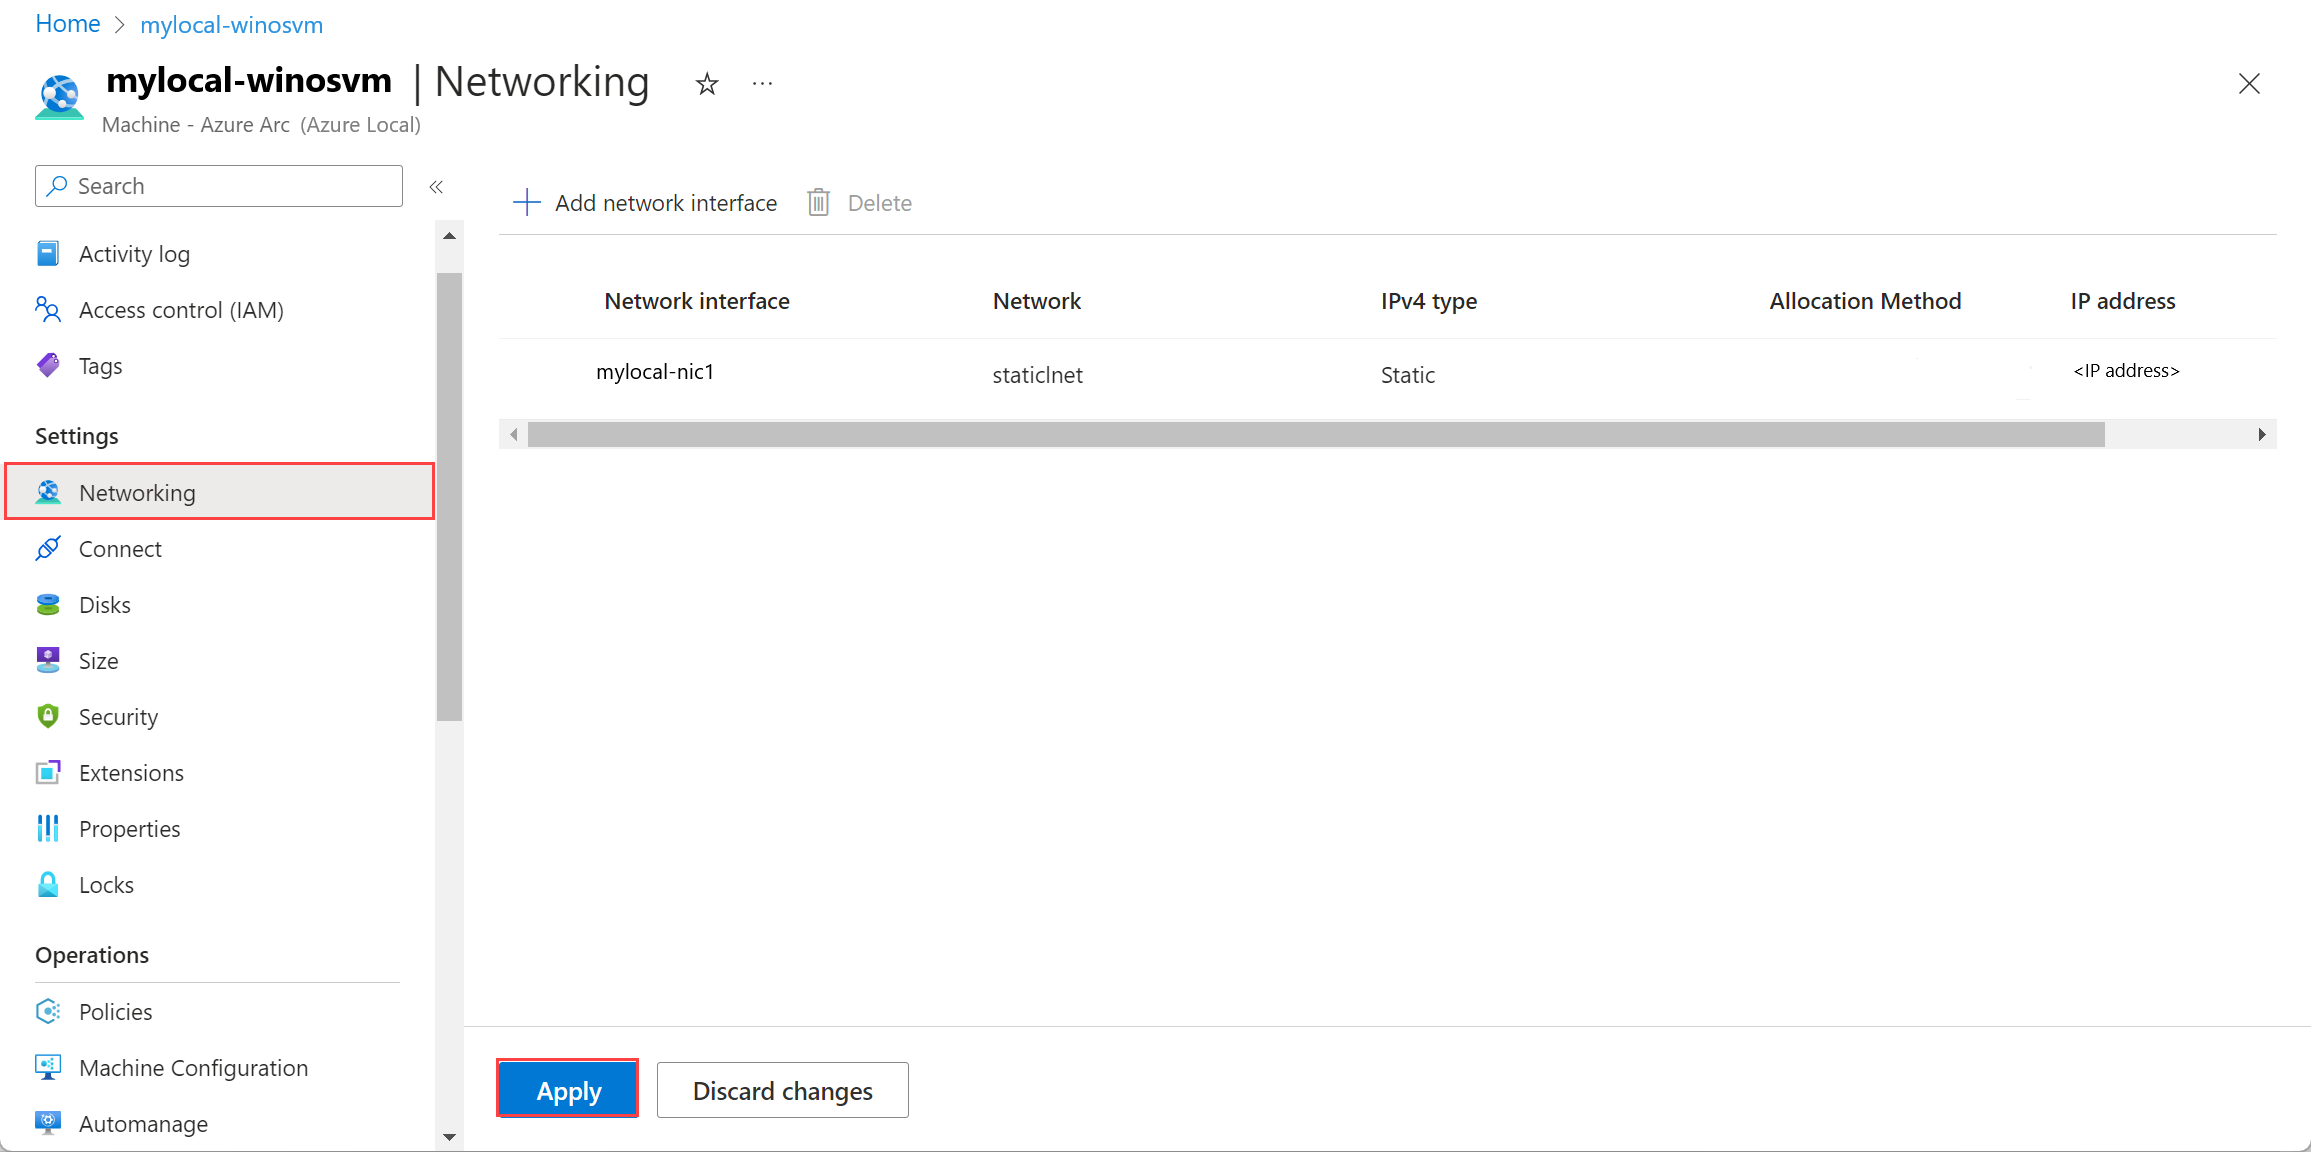
Task: Click the Tags icon
Action: (x=48, y=366)
